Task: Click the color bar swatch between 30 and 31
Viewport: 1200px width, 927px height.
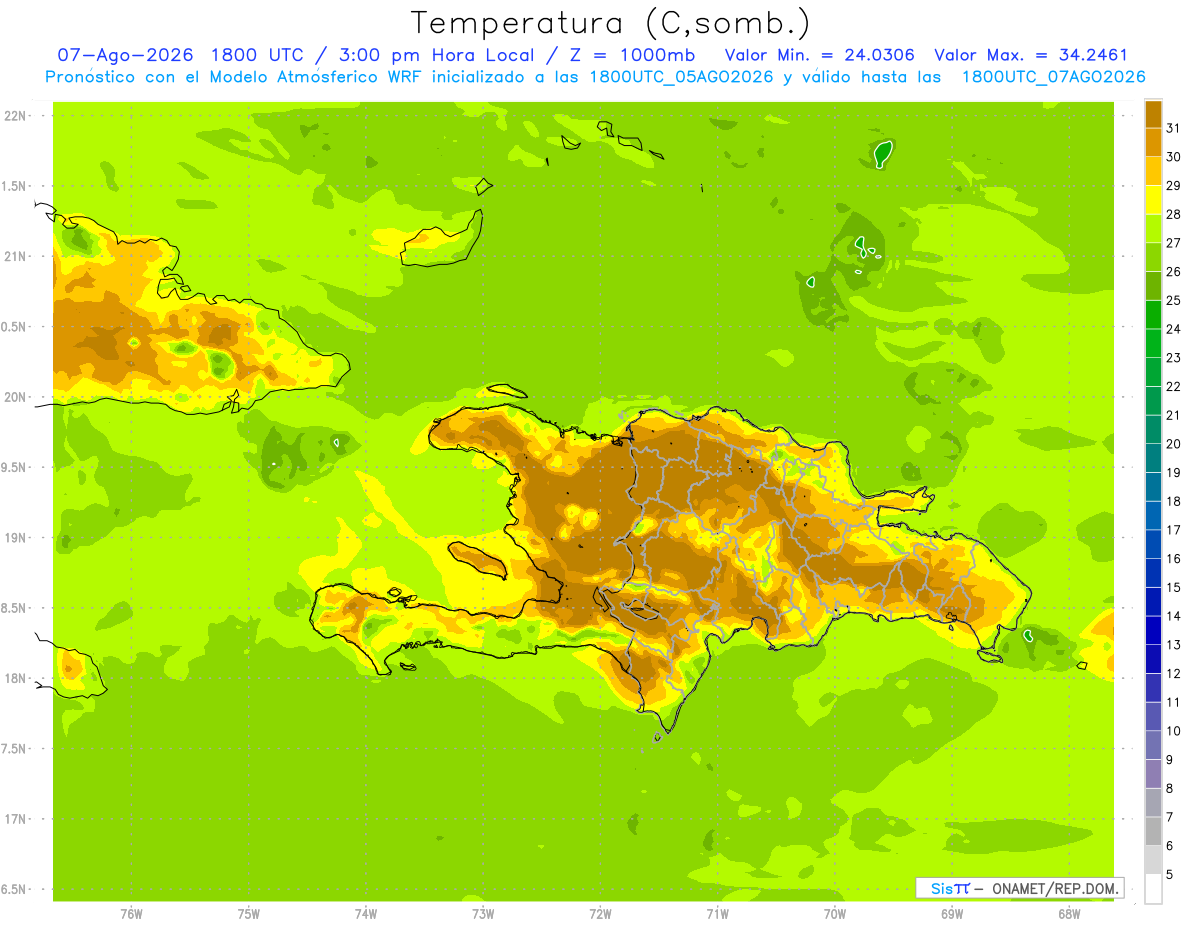Action: click(1153, 143)
